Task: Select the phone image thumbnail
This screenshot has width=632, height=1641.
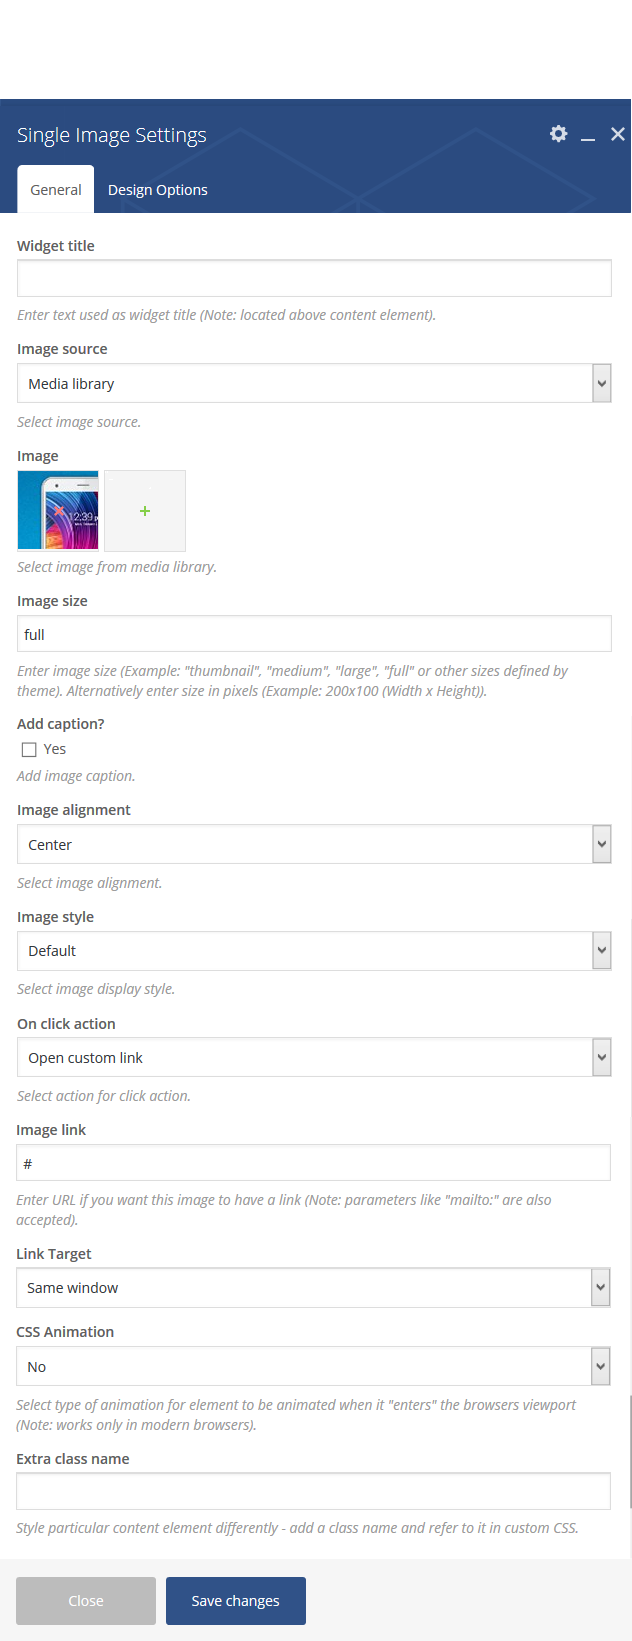Action: pyautogui.click(x=58, y=511)
